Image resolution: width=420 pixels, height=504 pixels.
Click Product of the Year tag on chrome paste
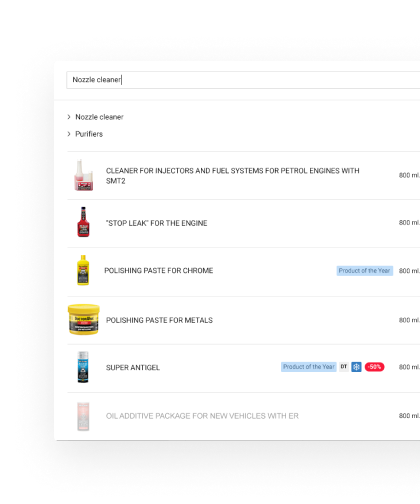coord(365,271)
